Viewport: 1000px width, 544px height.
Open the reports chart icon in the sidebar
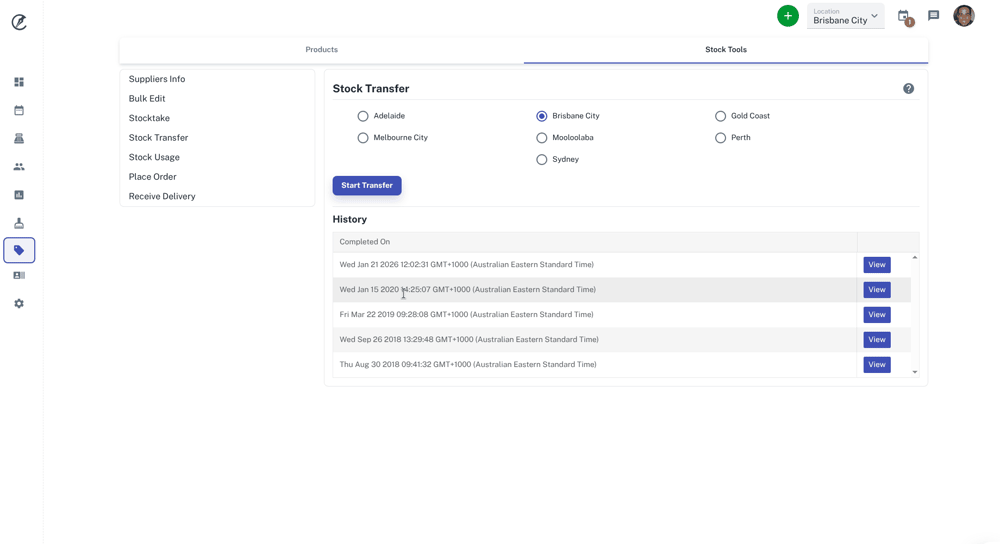(x=19, y=195)
